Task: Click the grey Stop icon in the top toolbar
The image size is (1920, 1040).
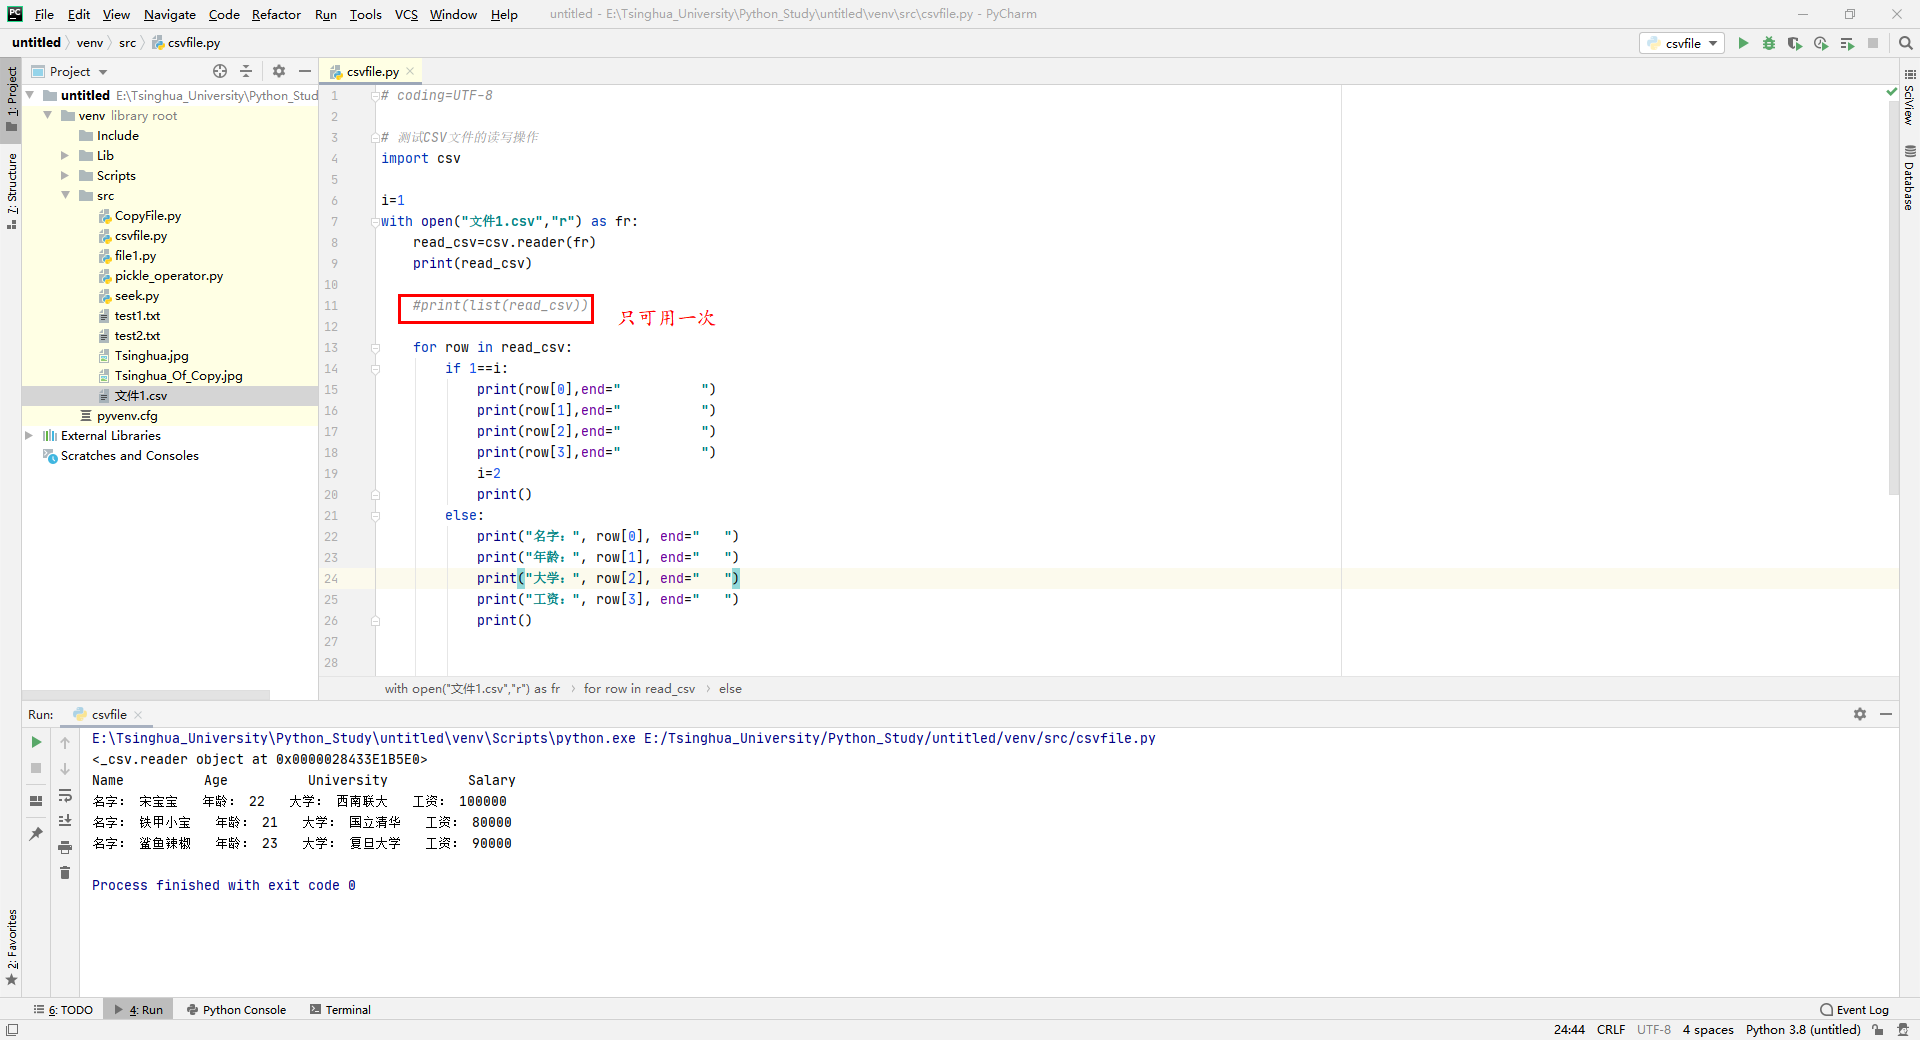Action: pyautogui.click(x=1873, y=43)
